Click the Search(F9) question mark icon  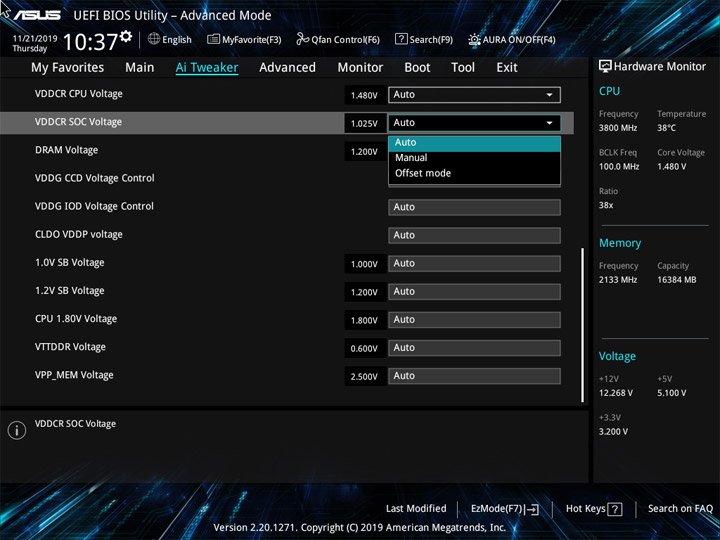[x=401, y=39]
